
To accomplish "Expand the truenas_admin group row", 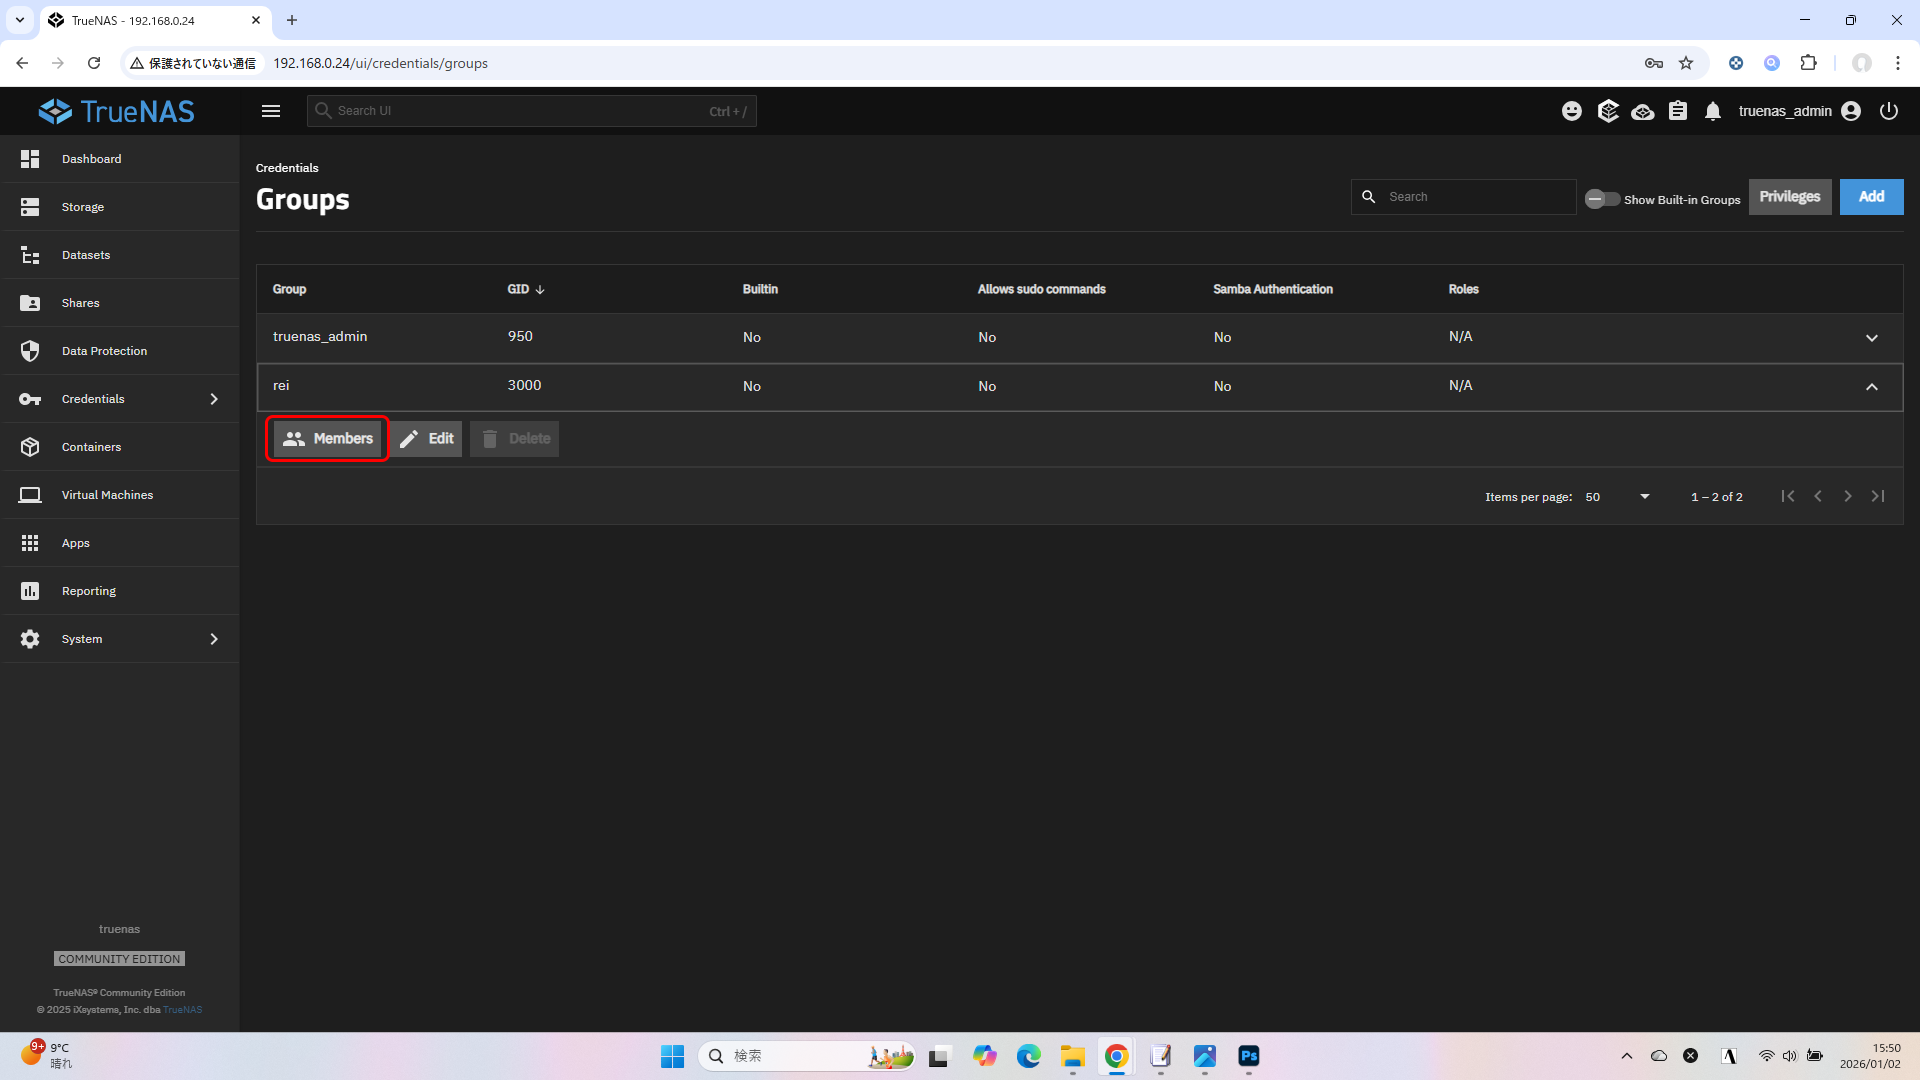I will (x=1872, y=338).
